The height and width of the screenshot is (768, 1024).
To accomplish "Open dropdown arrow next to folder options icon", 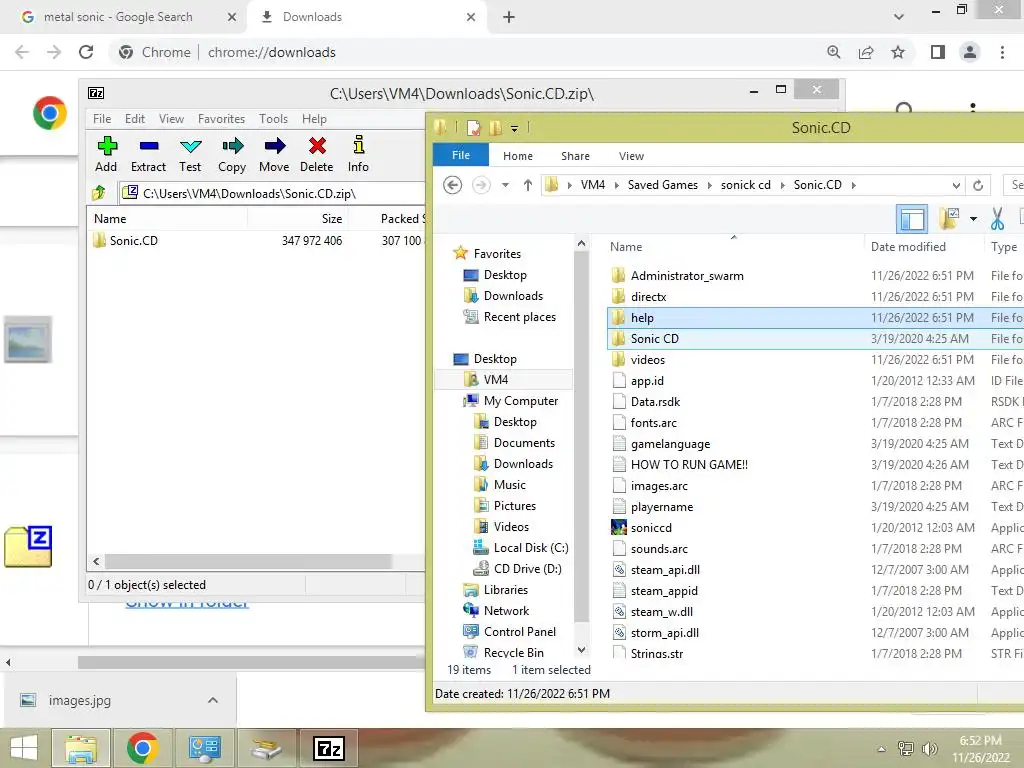I will pos(973,219).
